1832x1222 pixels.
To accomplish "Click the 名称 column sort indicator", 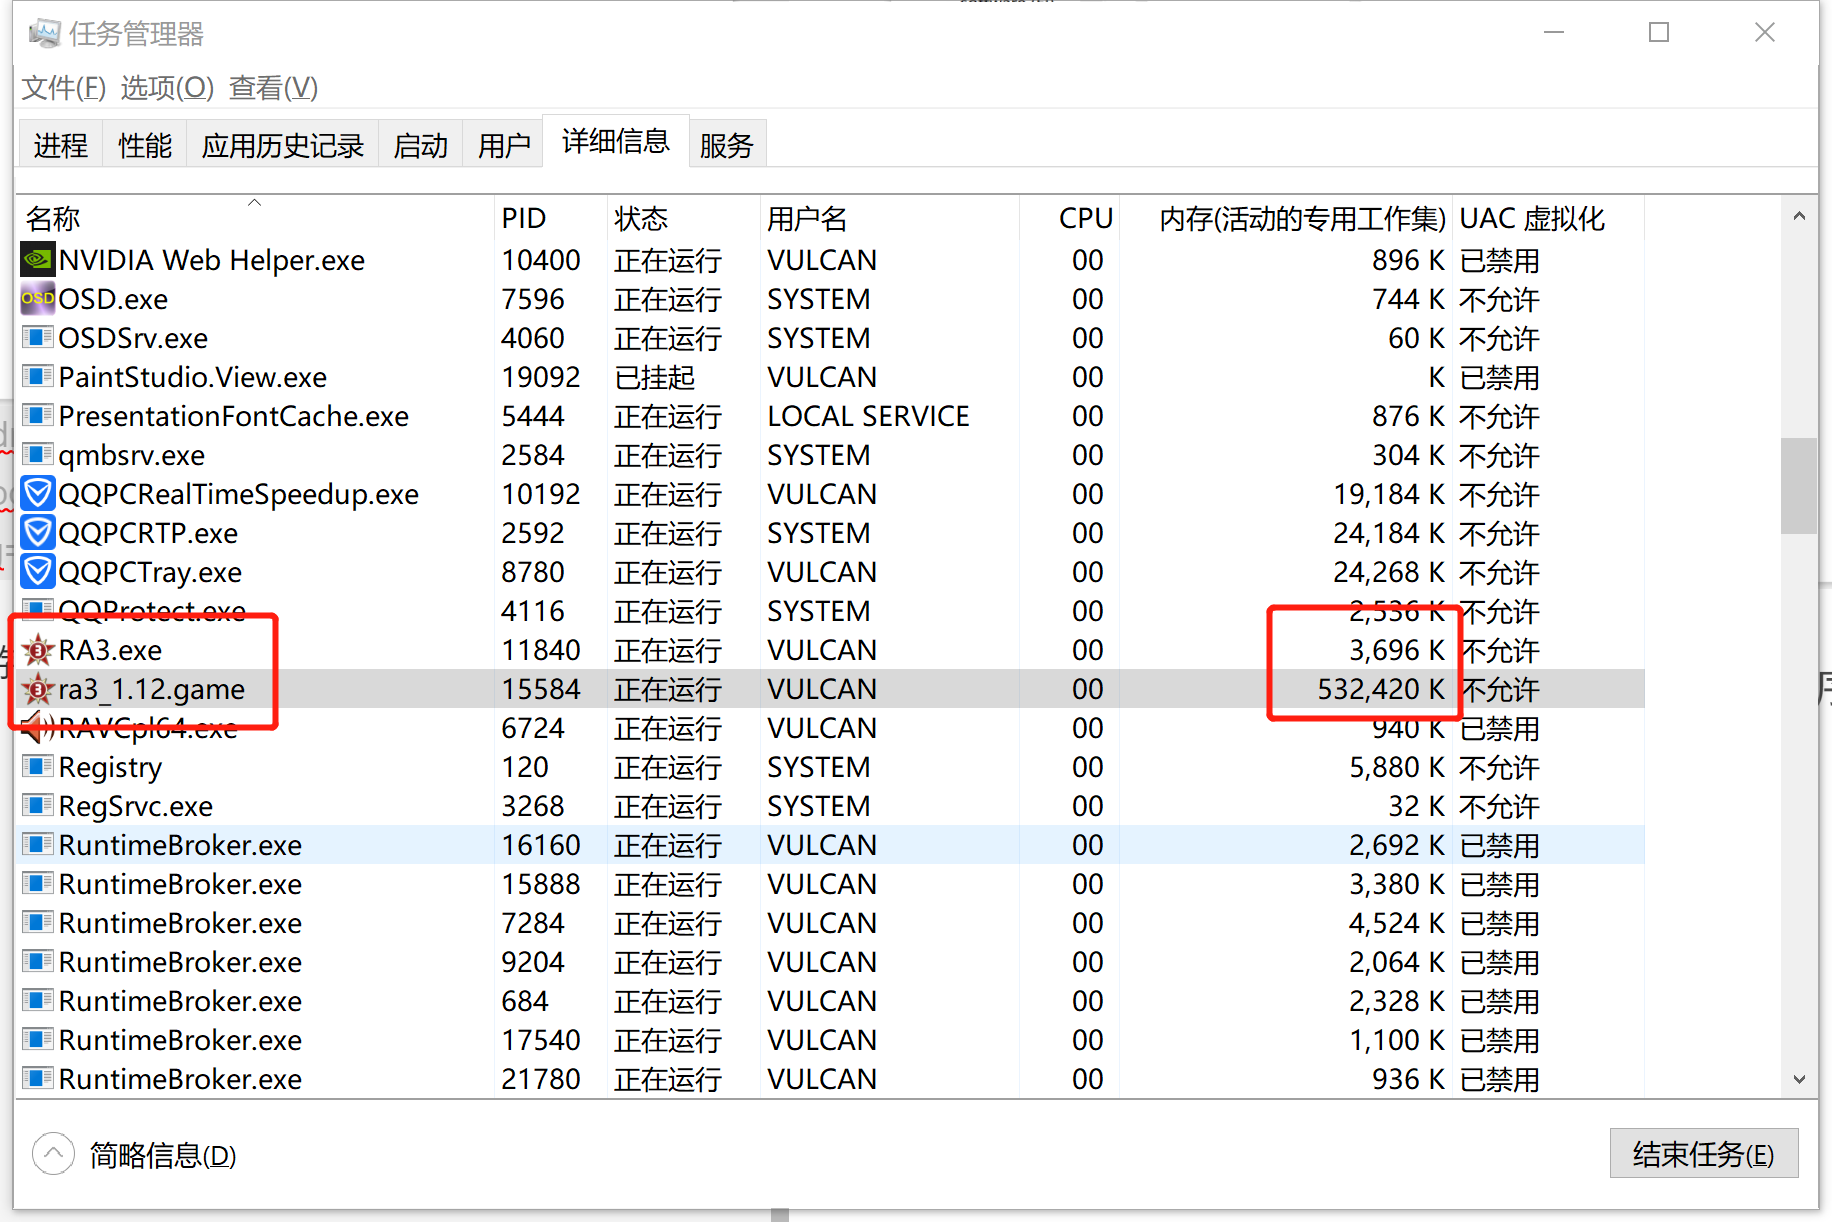I will pyautogui.click(x=253, y=202).
